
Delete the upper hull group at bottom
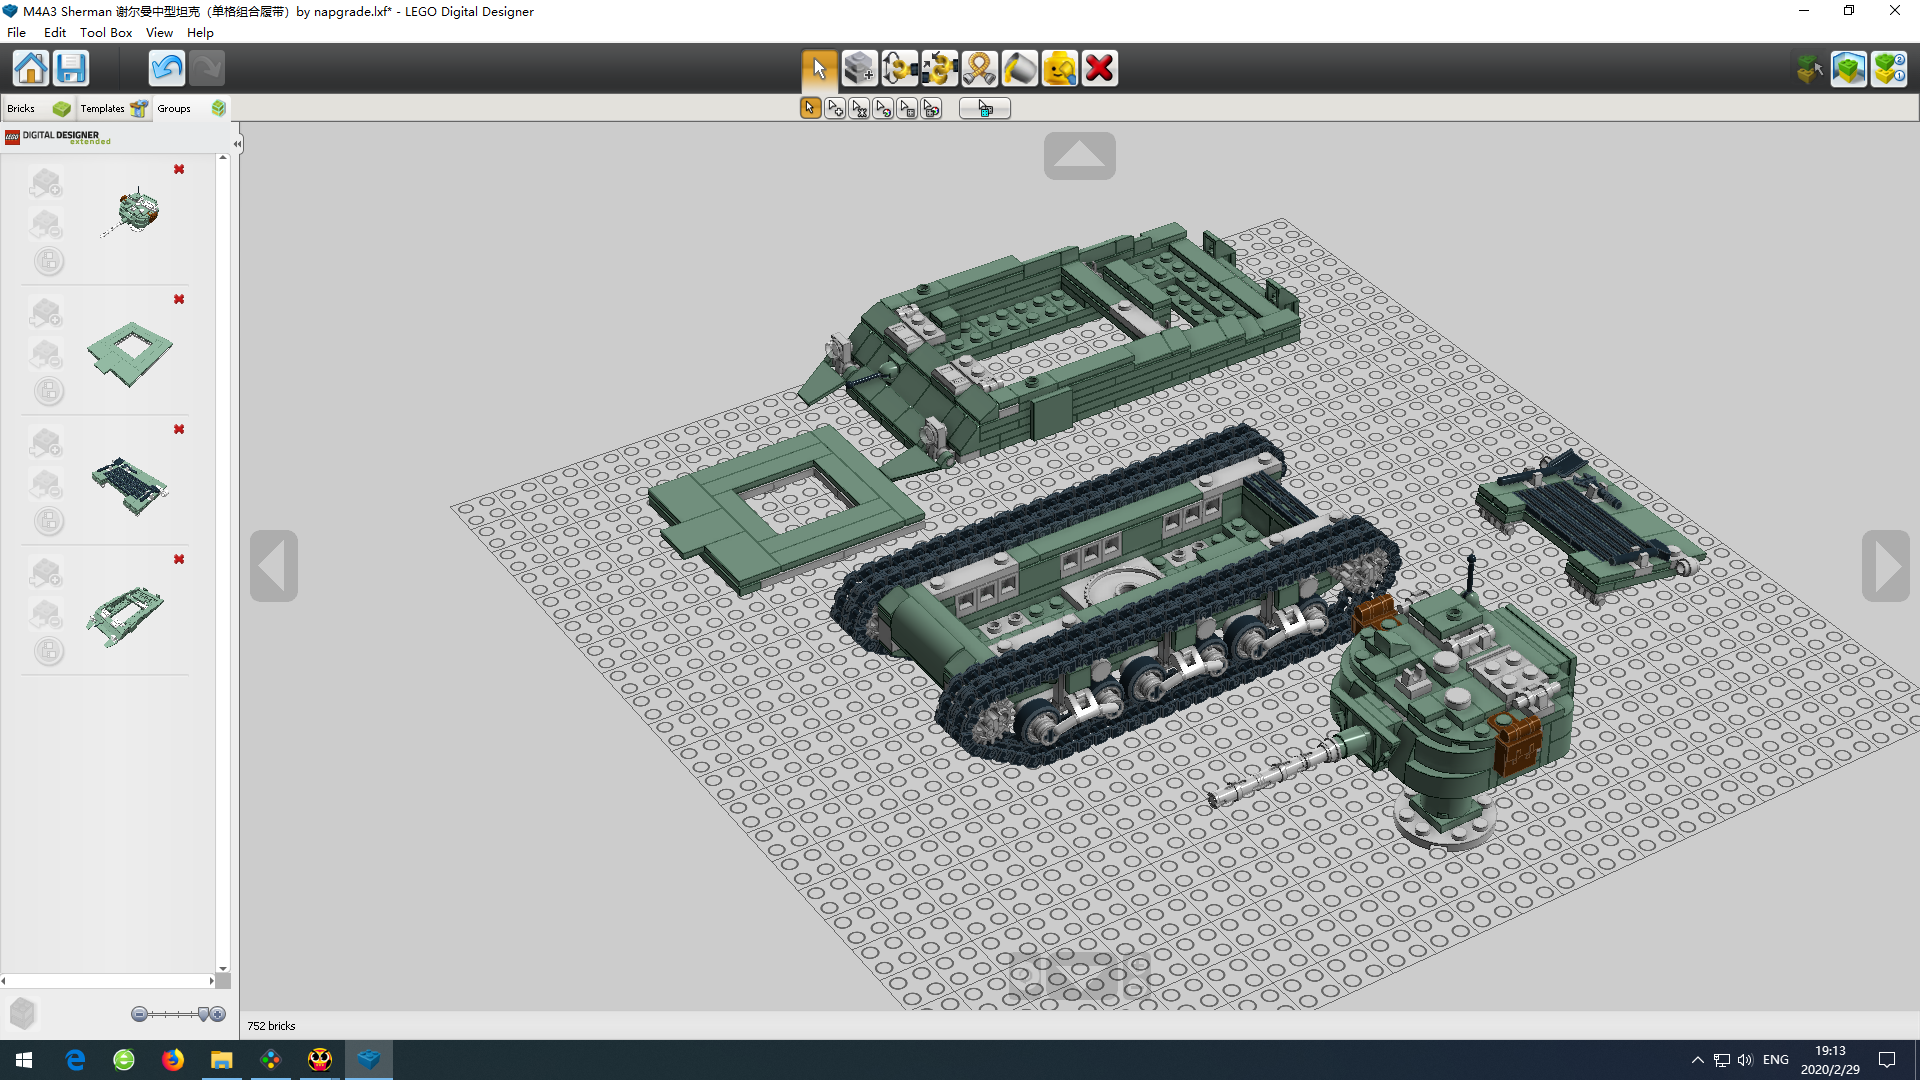tap(179, 559)
